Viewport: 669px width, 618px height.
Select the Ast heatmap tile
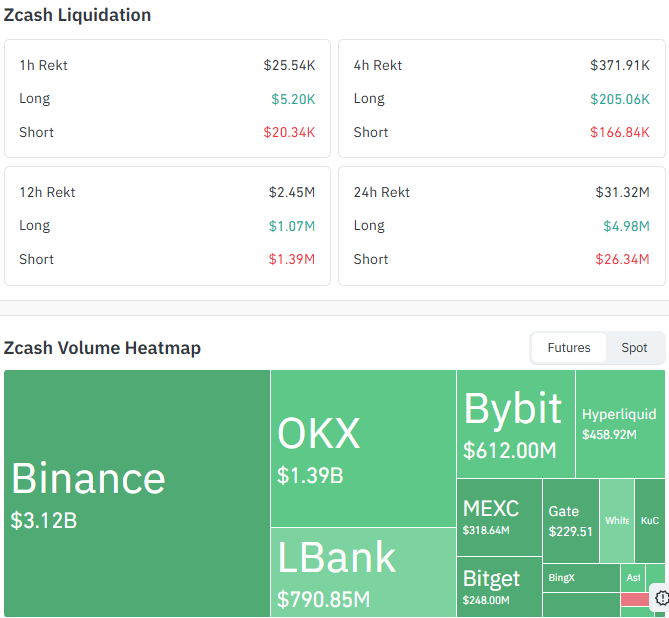[633, 578]
